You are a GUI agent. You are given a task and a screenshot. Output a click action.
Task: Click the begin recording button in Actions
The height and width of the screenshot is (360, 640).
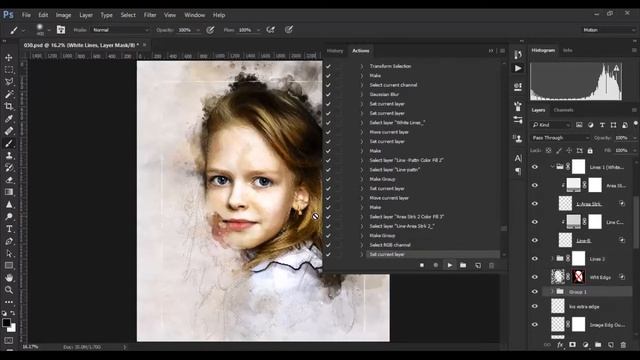coord(436,265)
